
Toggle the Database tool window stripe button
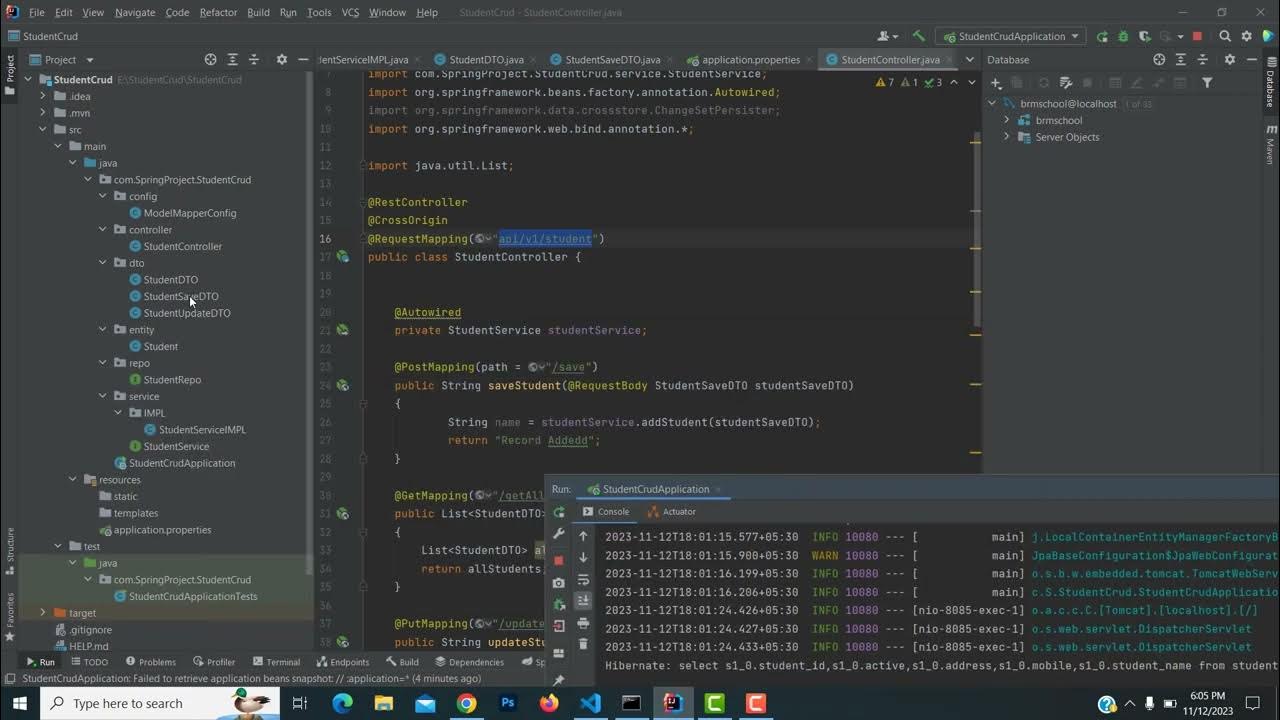(1270, 83)
